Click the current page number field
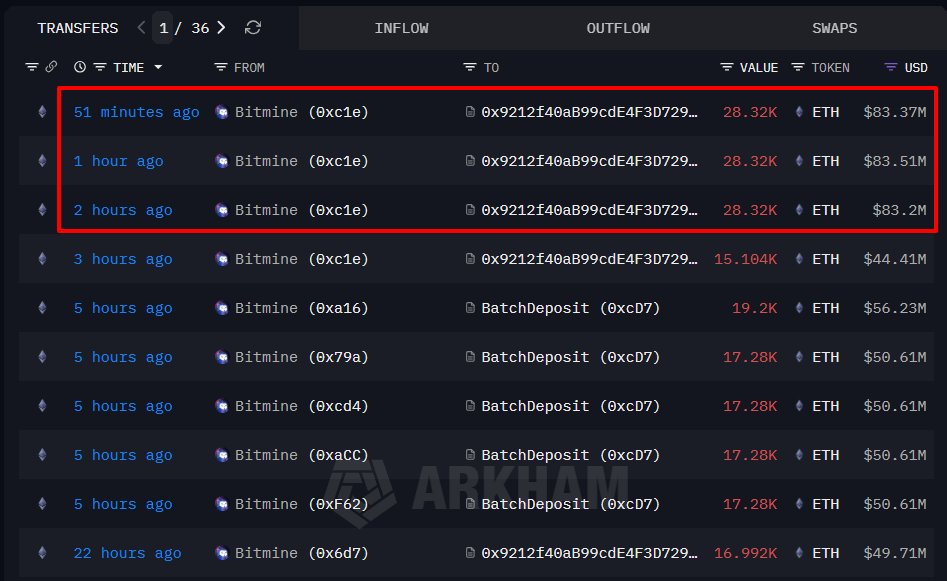Viewport: 947px width, 581px height. tap(163, 28)
